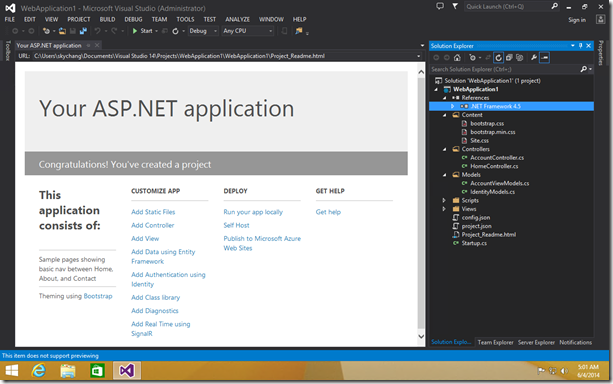Open the TOOLS menu

click(185, 19)
